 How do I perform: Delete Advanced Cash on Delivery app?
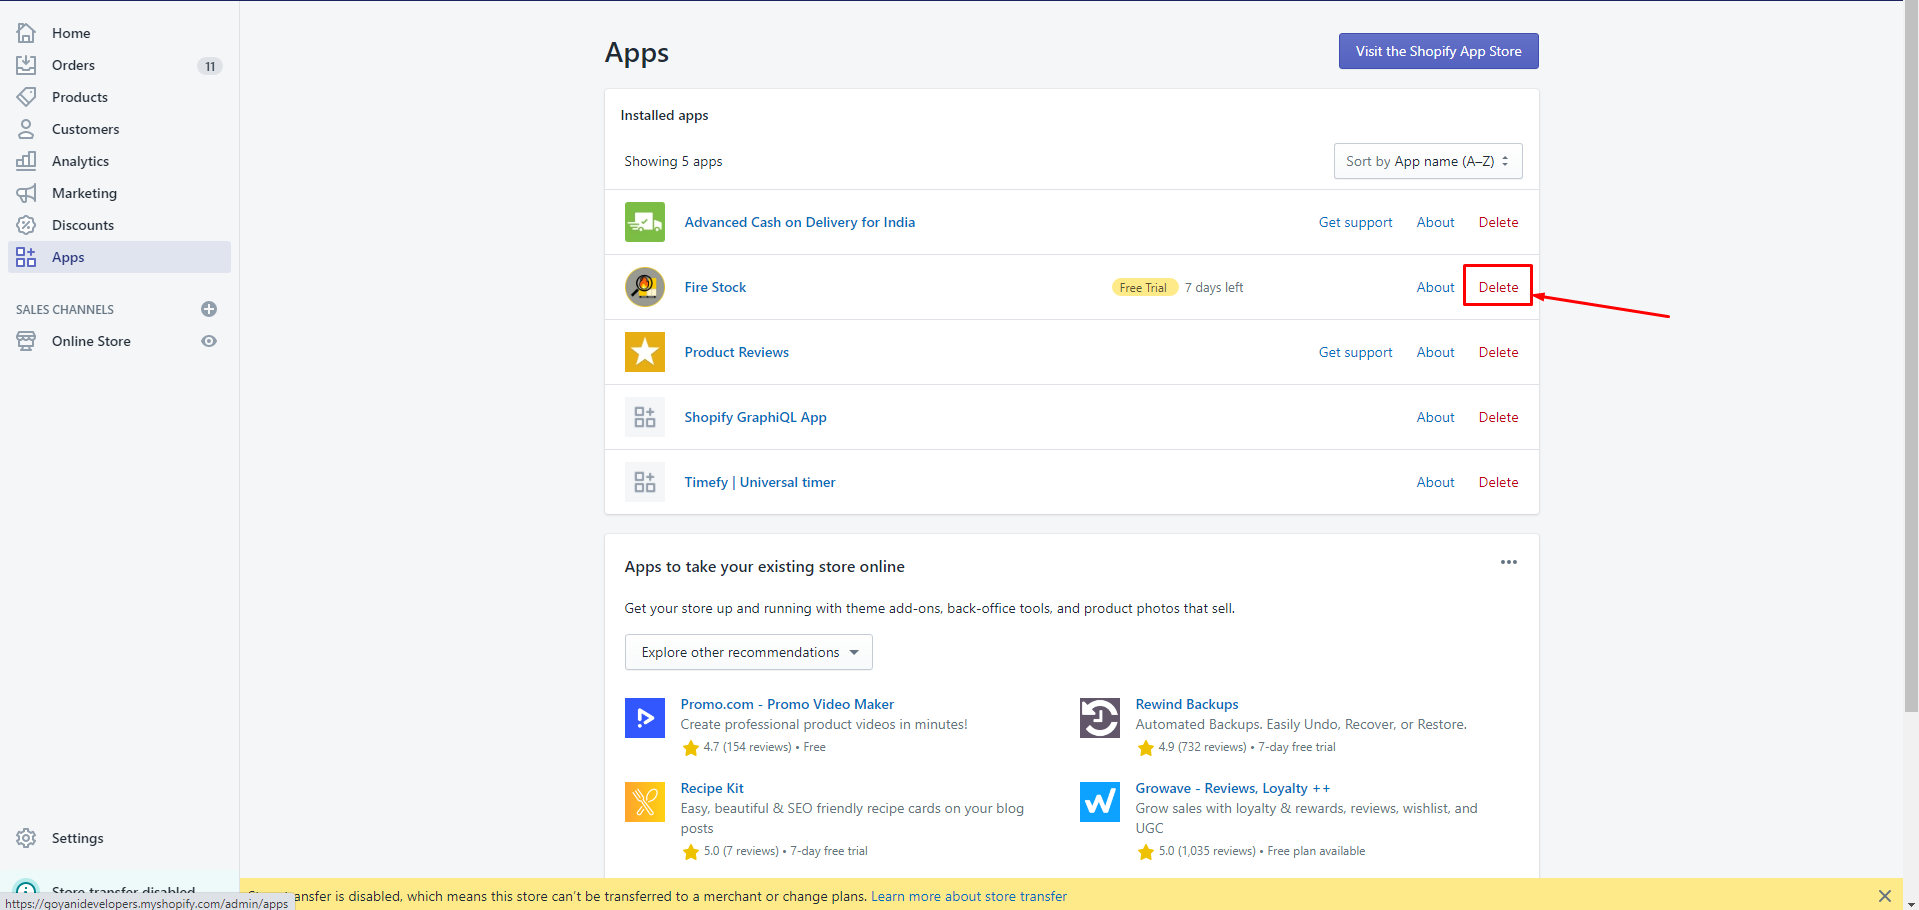pos(1498,222)
